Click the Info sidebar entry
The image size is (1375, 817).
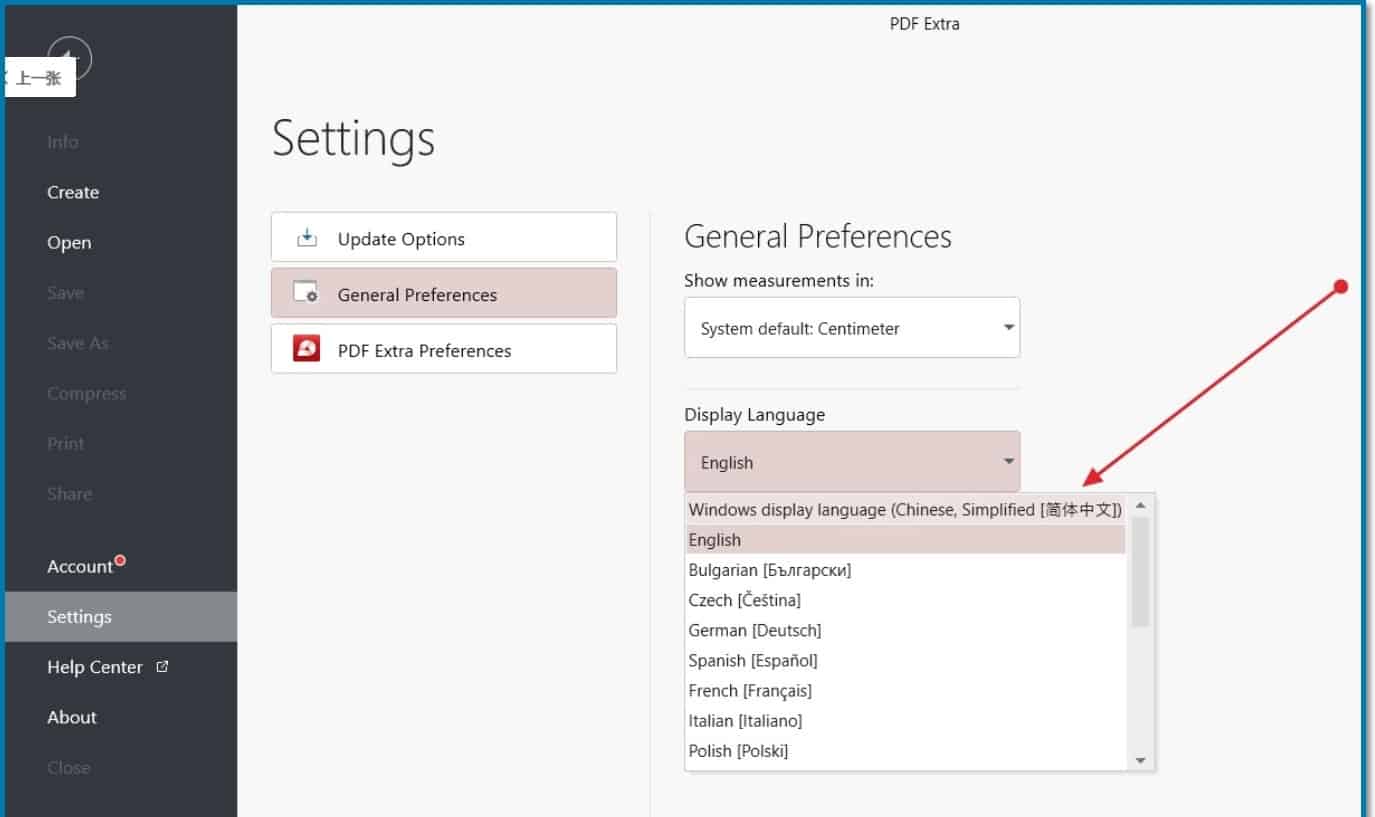click(x=62, y=142)
